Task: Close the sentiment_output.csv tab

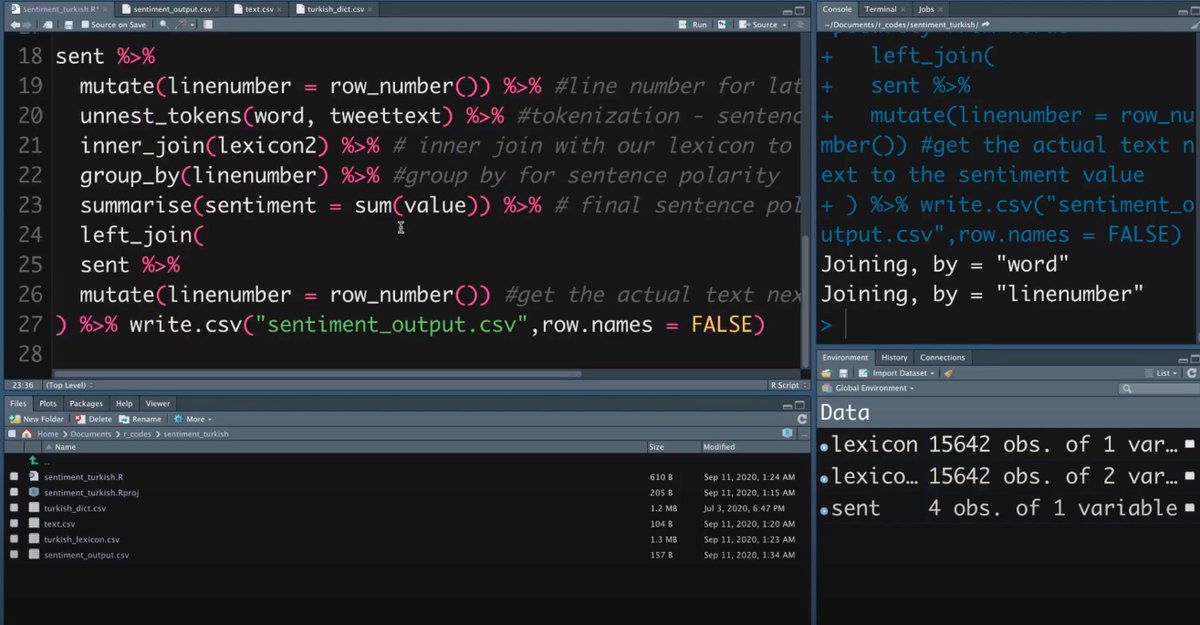Action: point(219,9)
